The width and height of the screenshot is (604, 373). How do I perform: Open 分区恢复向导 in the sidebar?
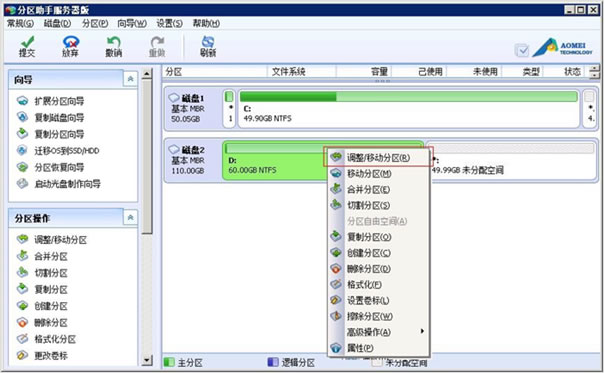[50, 167]
